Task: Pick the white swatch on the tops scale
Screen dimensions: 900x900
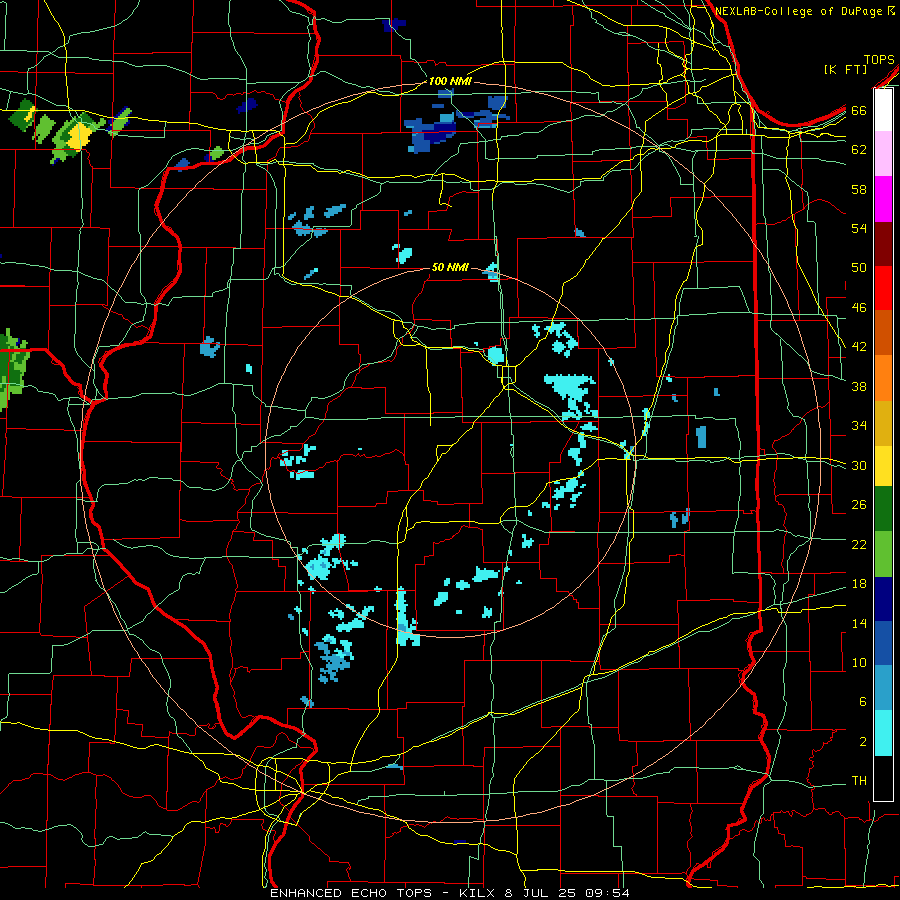Action: 883,110
